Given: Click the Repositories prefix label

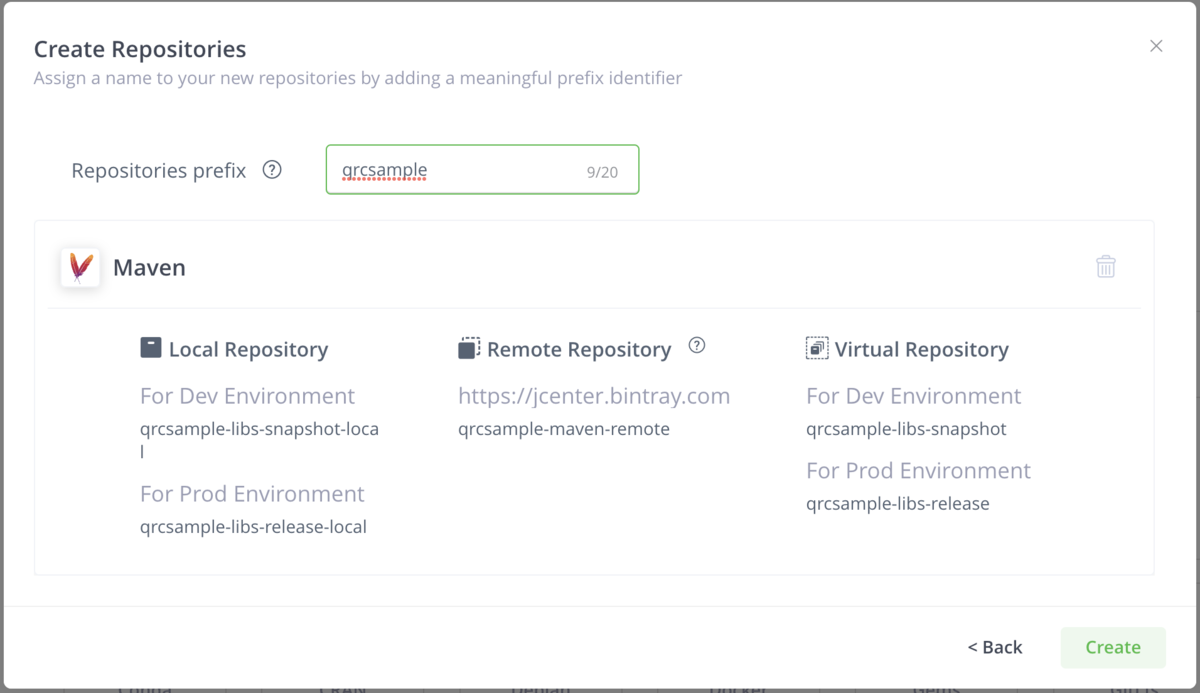Looking at the screenshot, I should point(158,171).
